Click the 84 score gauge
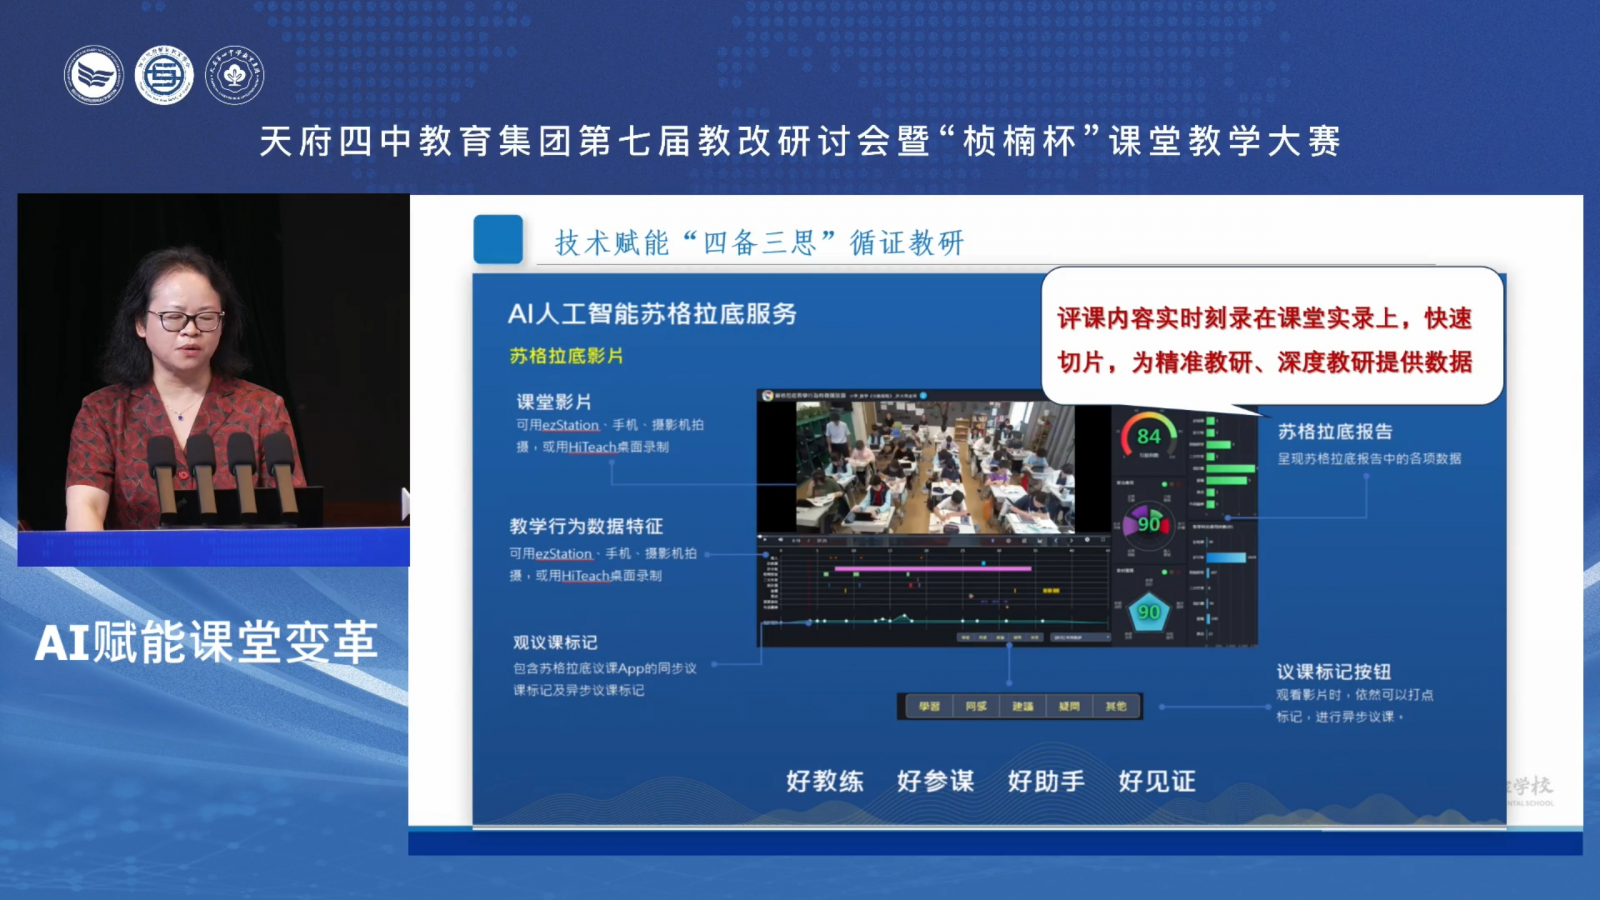This screenshot has width=1600, height=900. (x=1148, y=436)
